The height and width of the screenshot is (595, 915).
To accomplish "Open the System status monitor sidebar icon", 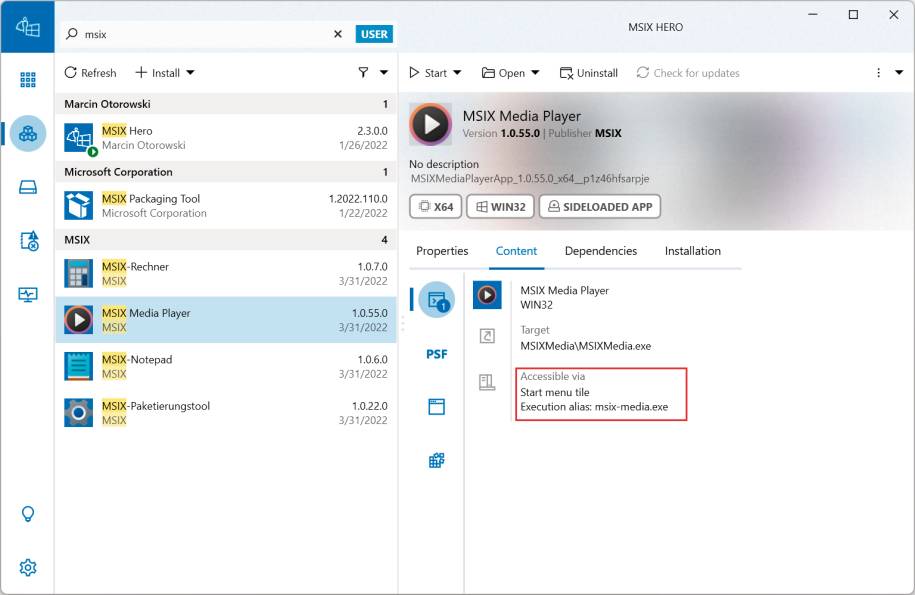I will [x=27, y=294].
